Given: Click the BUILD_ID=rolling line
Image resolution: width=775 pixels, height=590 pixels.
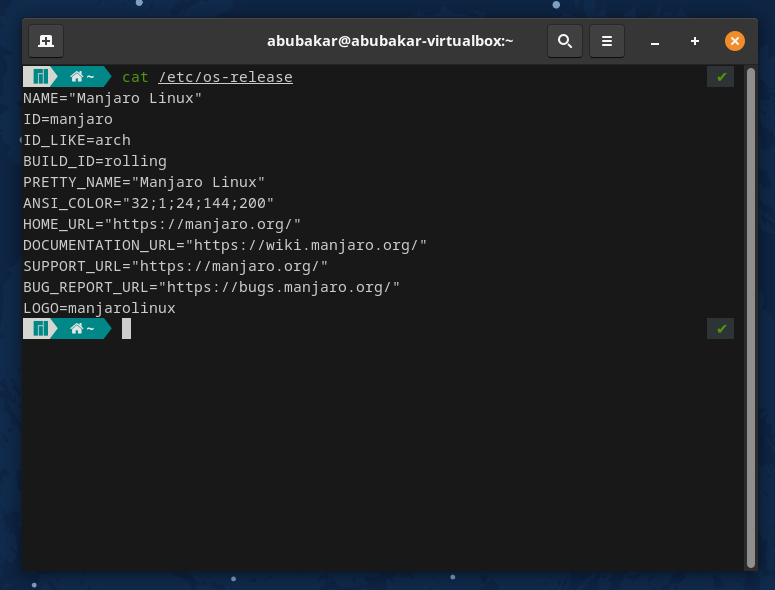Looking at the screenshot, I should coord(95,161).
